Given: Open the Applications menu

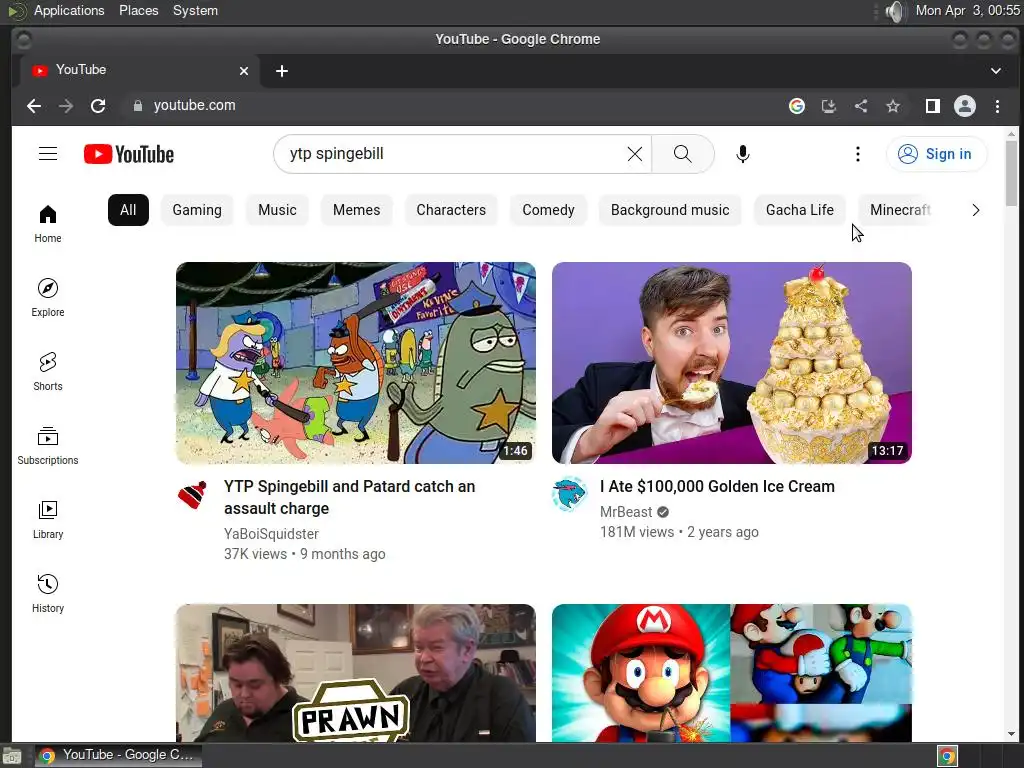Looking at the screenshot, I should (69, 11).
